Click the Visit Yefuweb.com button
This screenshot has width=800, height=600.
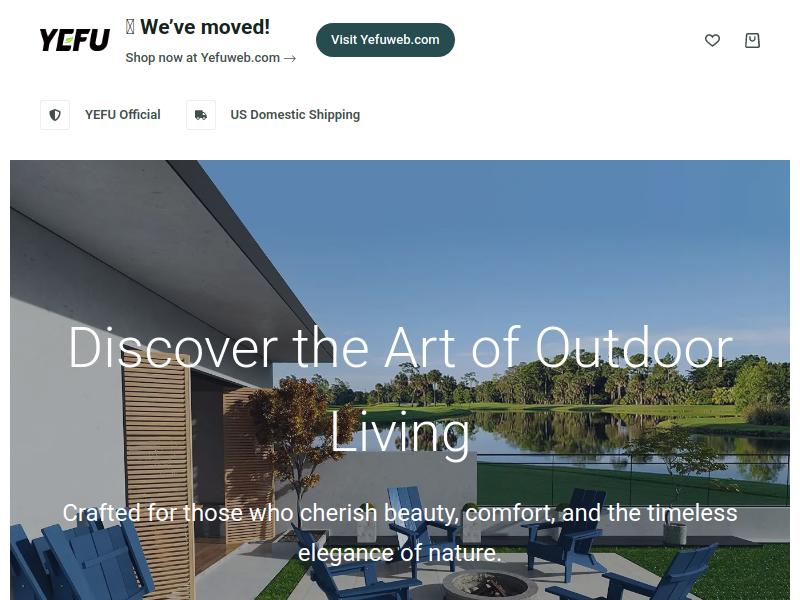point(385,40)
